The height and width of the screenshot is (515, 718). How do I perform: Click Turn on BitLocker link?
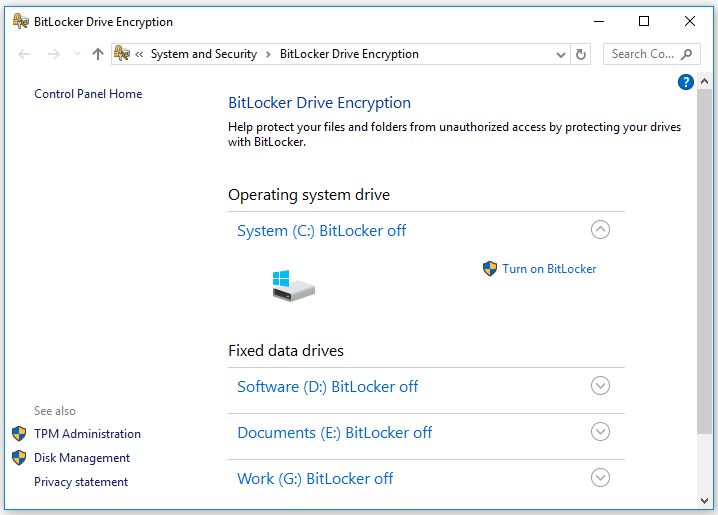tap(549, 269)
